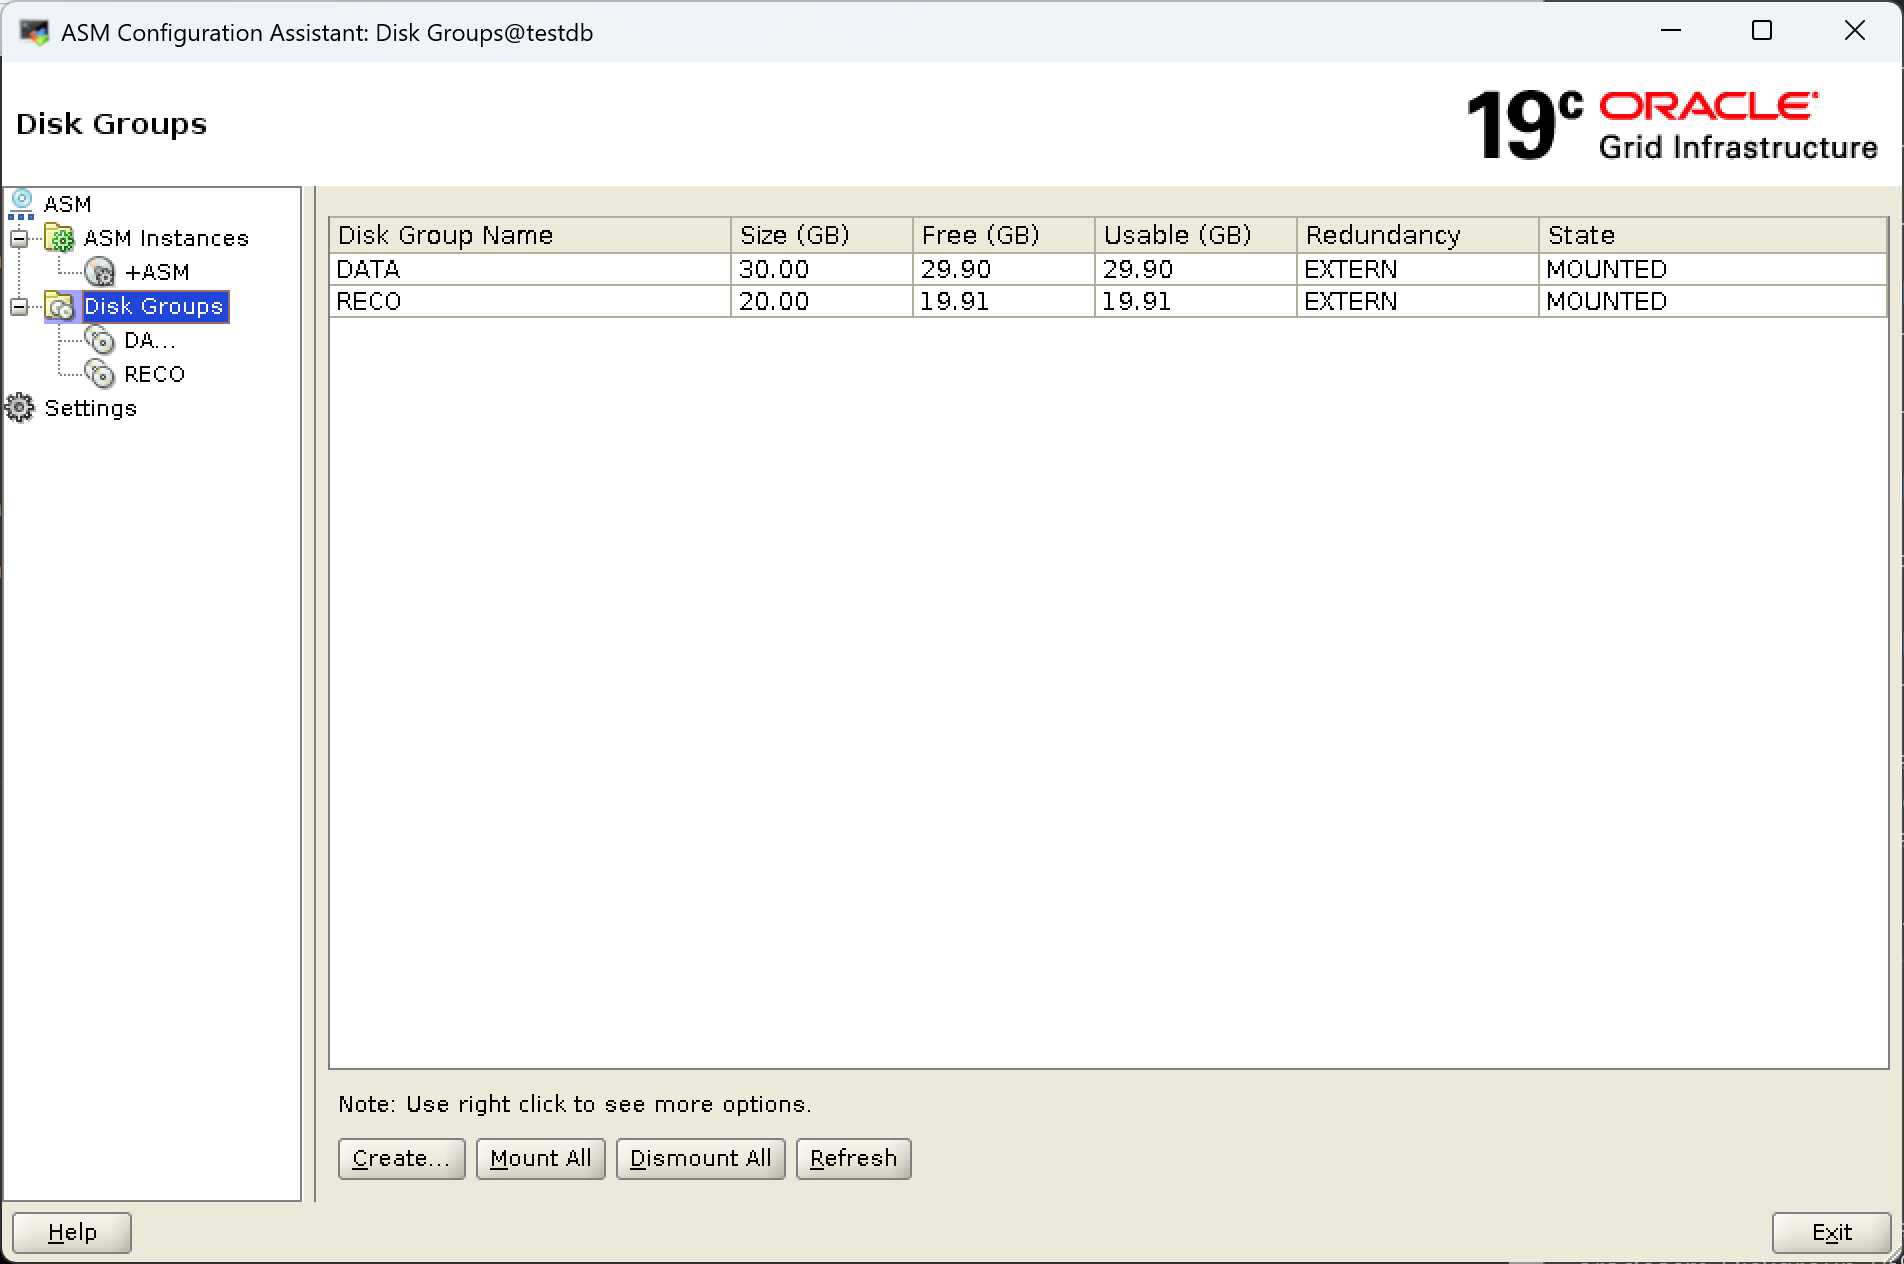Click the 19.91 usable space cell
This screenshot has width=1904, height=1264.
(1196, 301)
